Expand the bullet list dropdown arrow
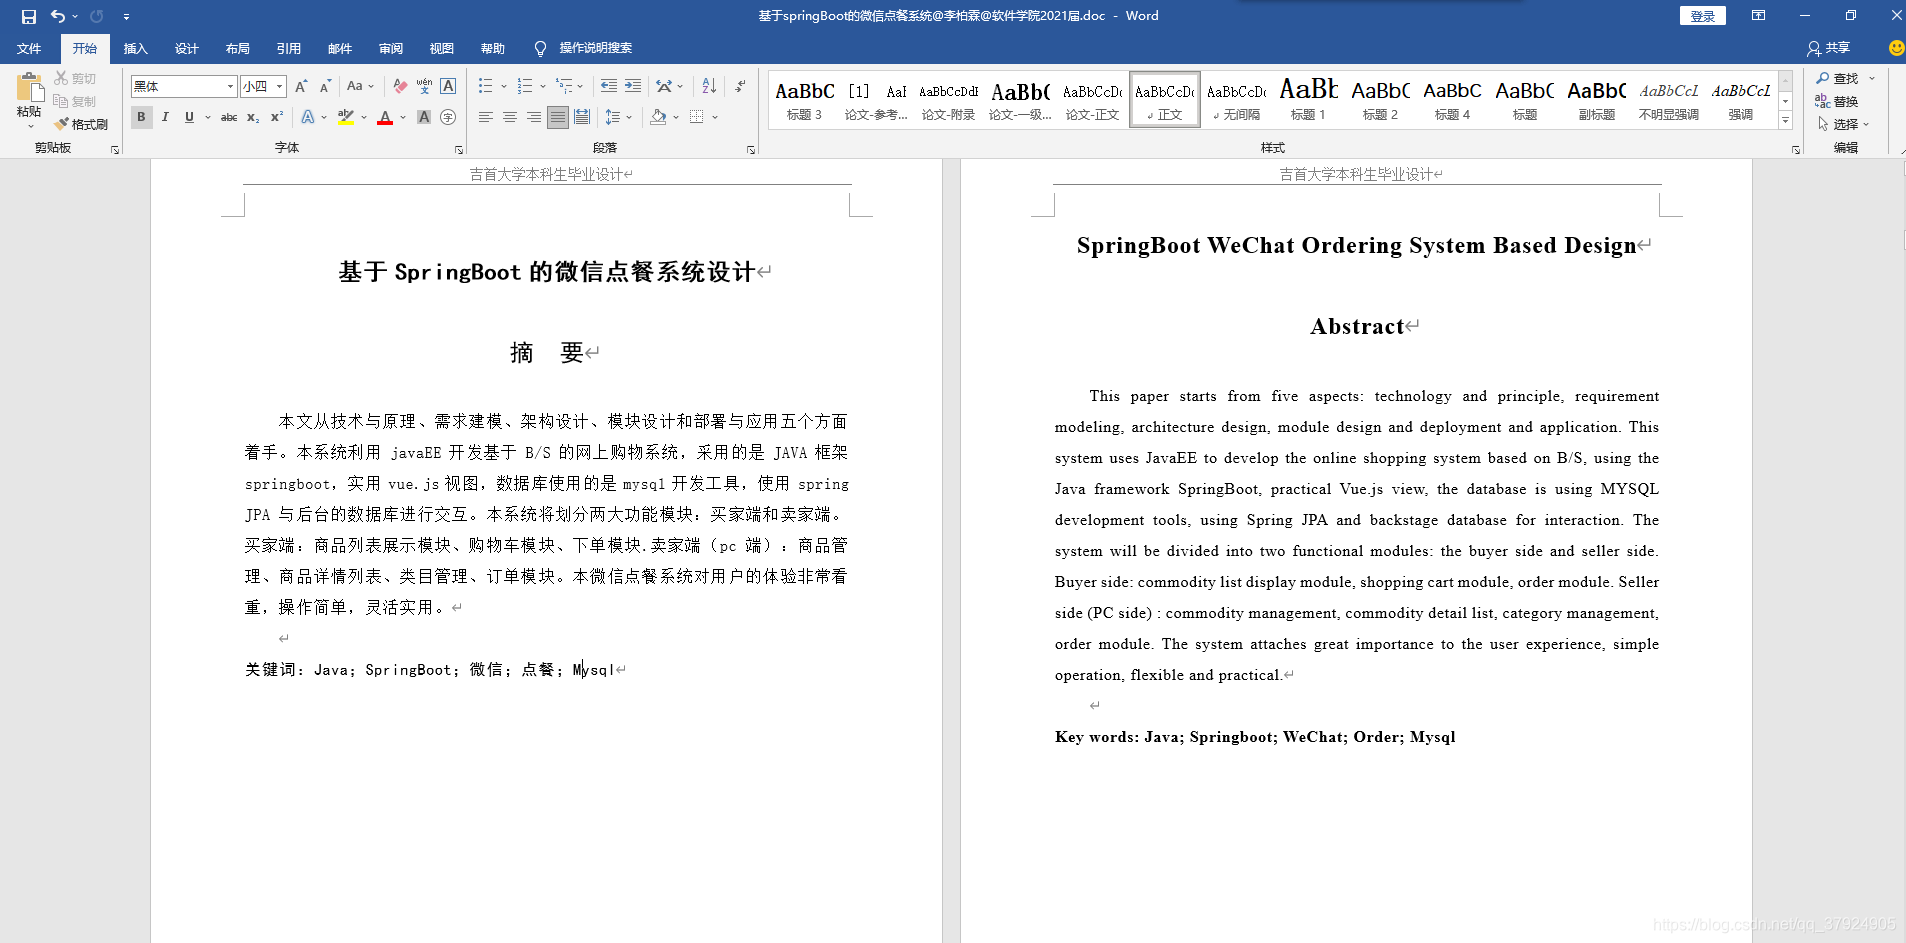 click(504, 86)
